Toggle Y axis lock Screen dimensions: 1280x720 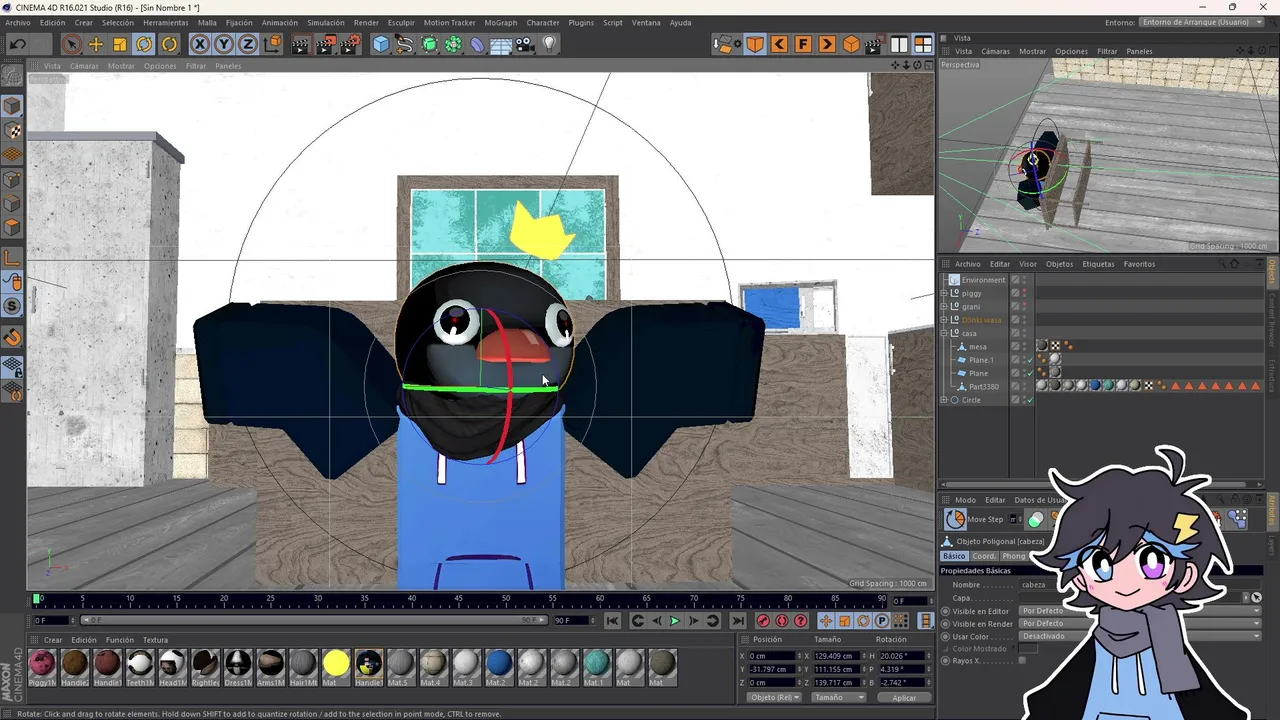click(224, 44)
